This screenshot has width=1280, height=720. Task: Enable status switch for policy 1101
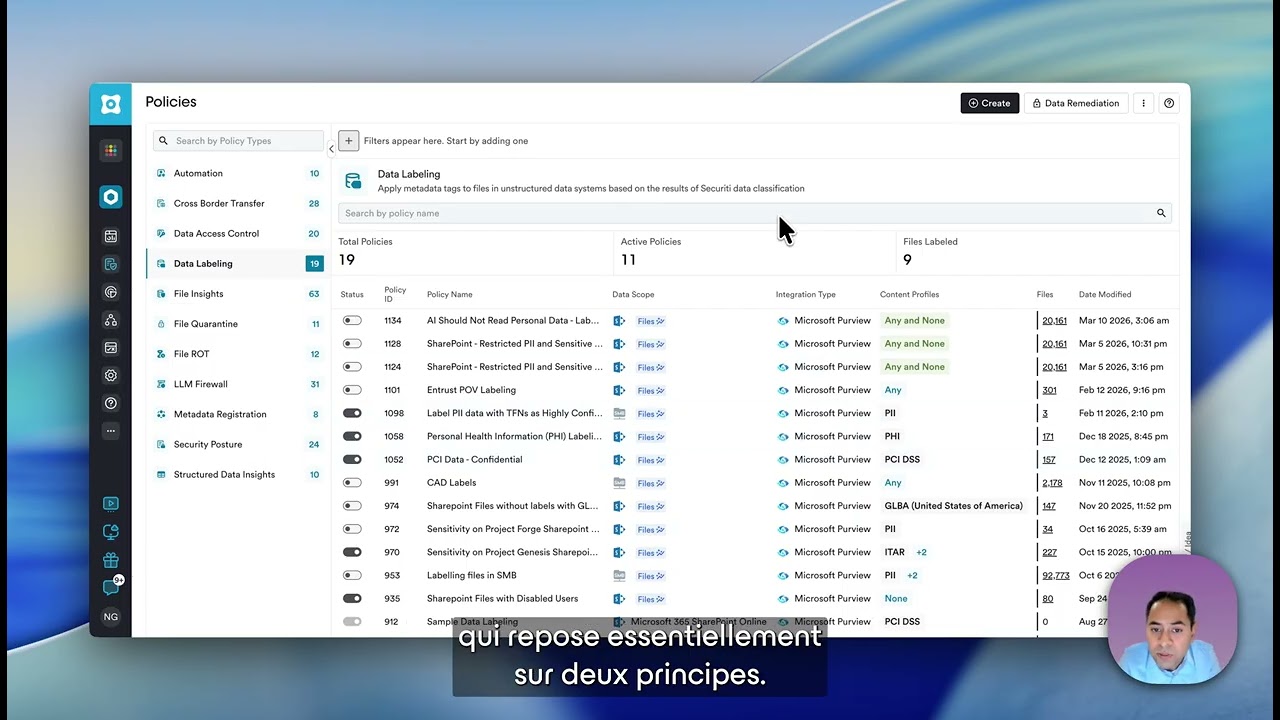[x=351, y=390]
